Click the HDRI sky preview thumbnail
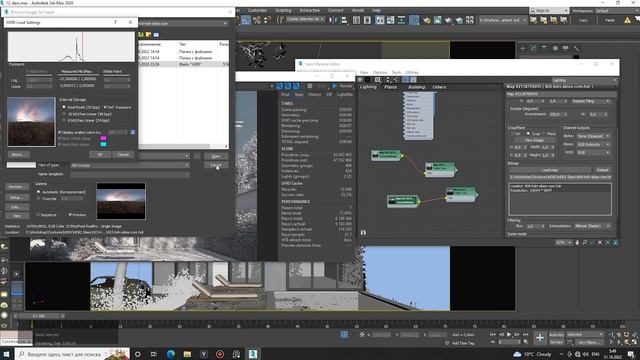Viewport: 640px width, 360px height. click(31, 122)
